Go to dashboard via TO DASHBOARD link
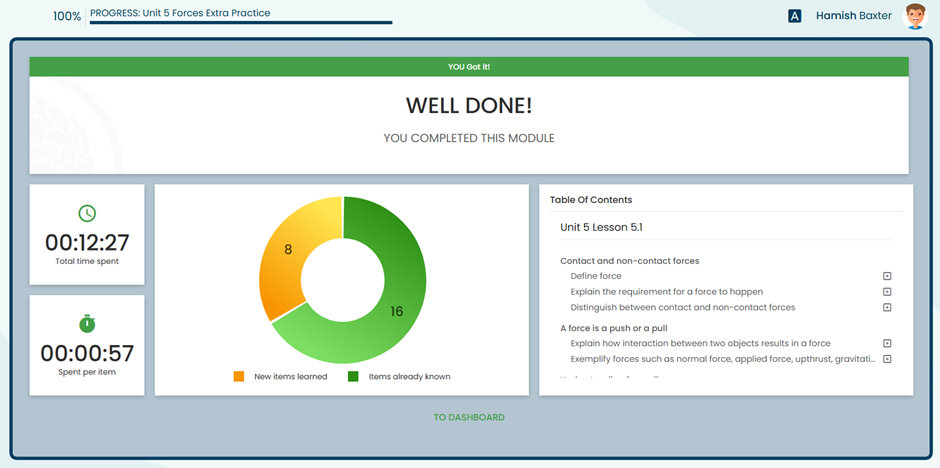Image resolution: width=940 pixels, height=468 pixels. 469,417
